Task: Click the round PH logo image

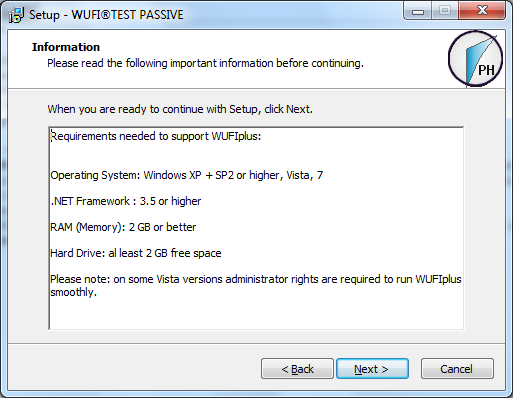Action: click(475, 59)
